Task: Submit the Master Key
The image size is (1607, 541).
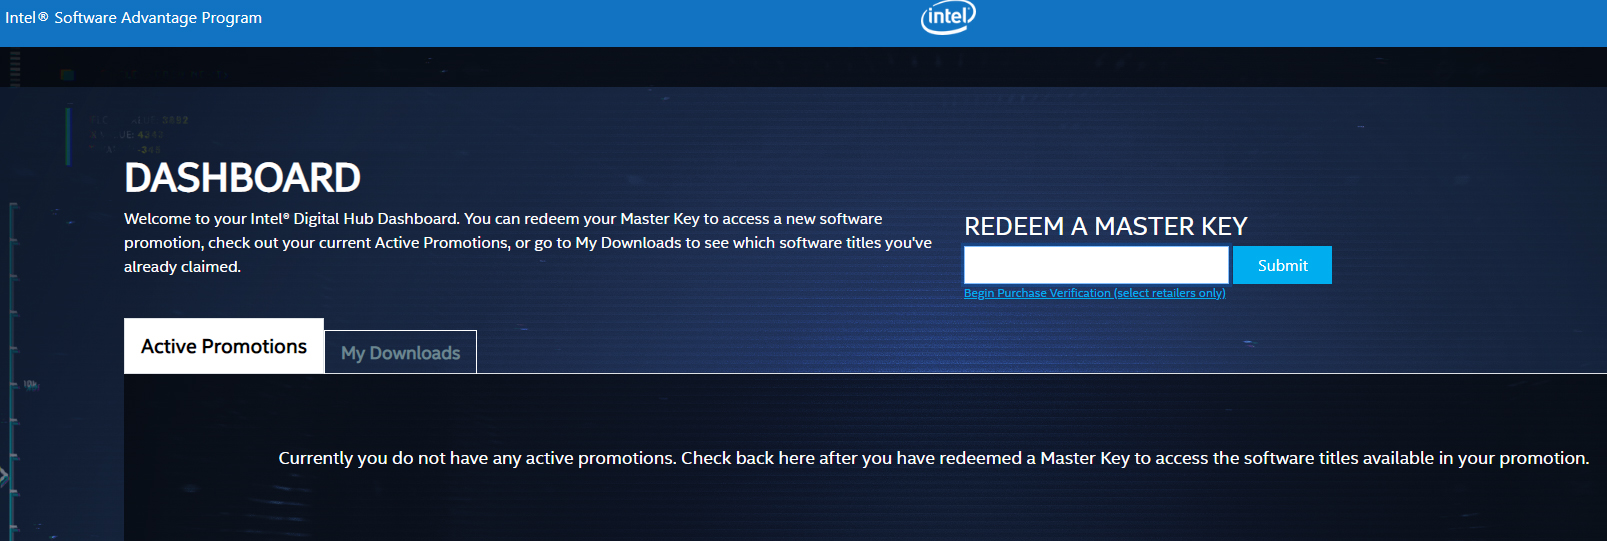Action: tap(1282, 265)
